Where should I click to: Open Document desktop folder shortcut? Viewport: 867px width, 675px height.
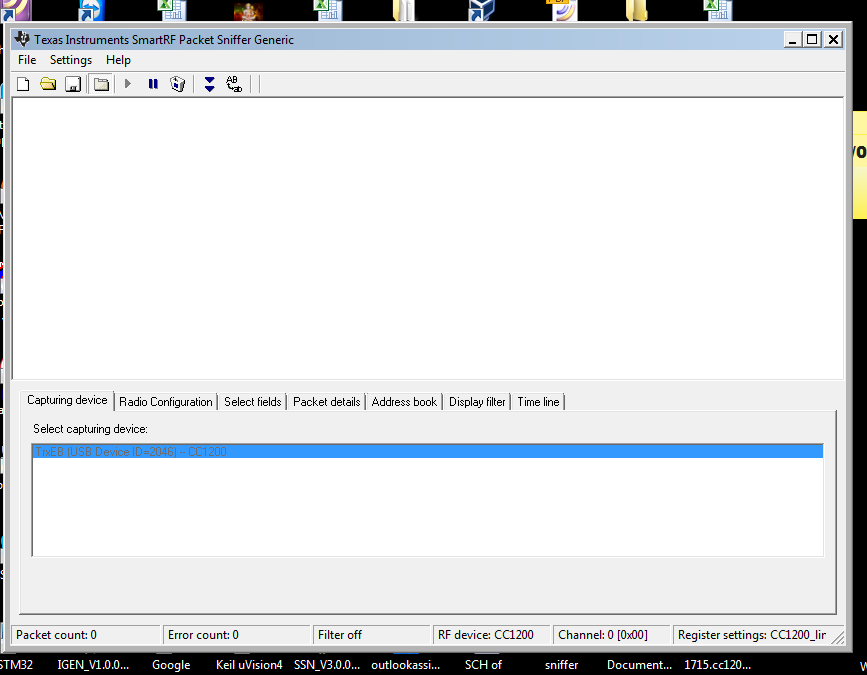point(639,664)
